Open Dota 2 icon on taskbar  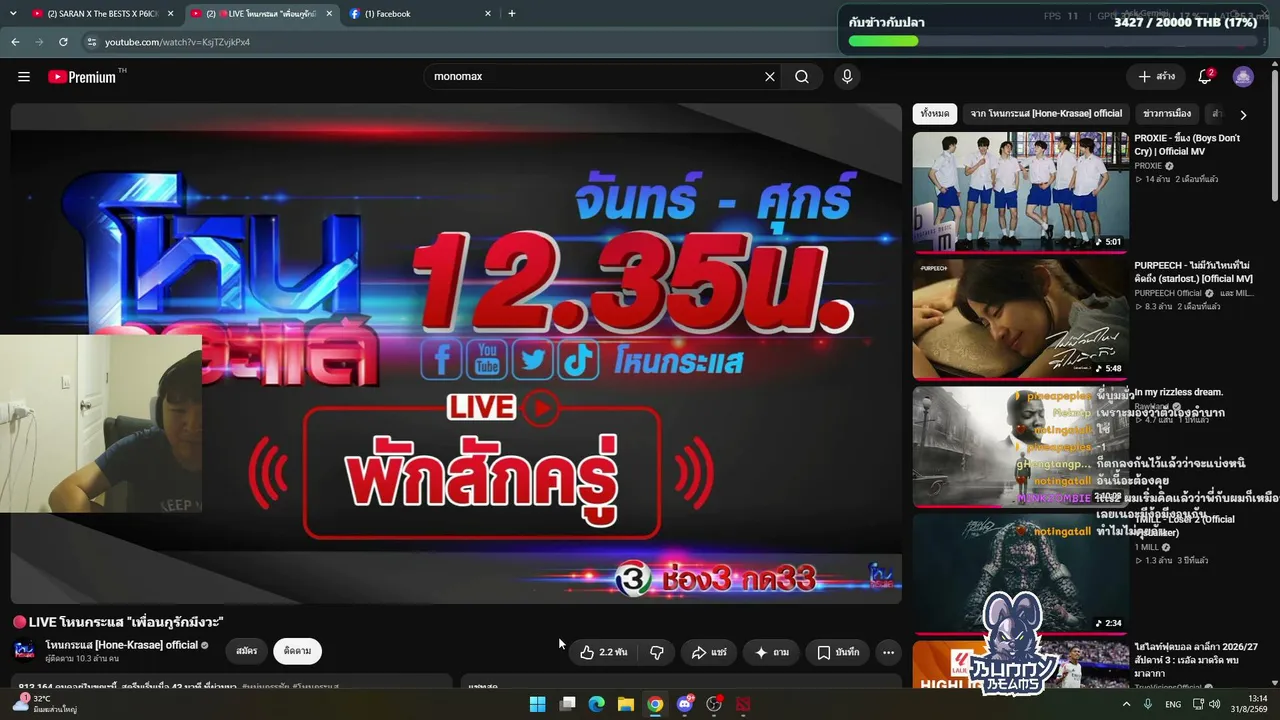pyautogui.click(x=742, y=704)
